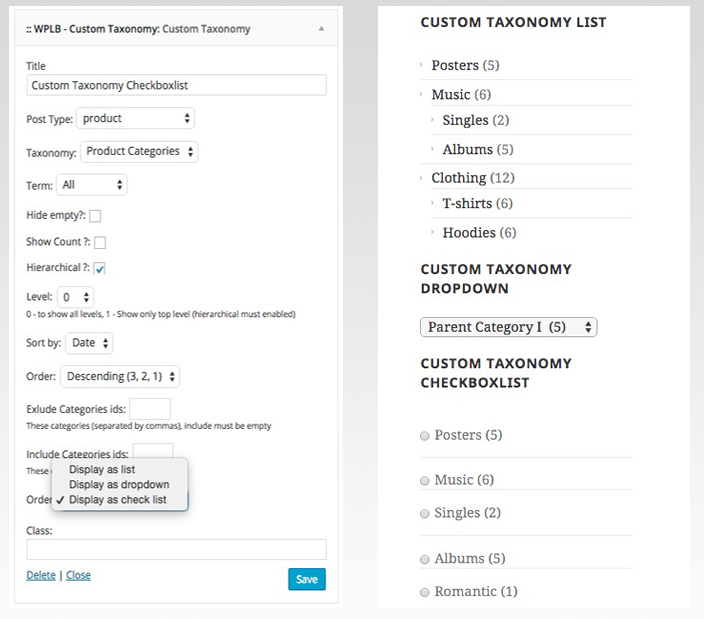Open the Taxonomy Product Categories dropdown
Viewport: 704px width, 619px height.
point(139,152)
